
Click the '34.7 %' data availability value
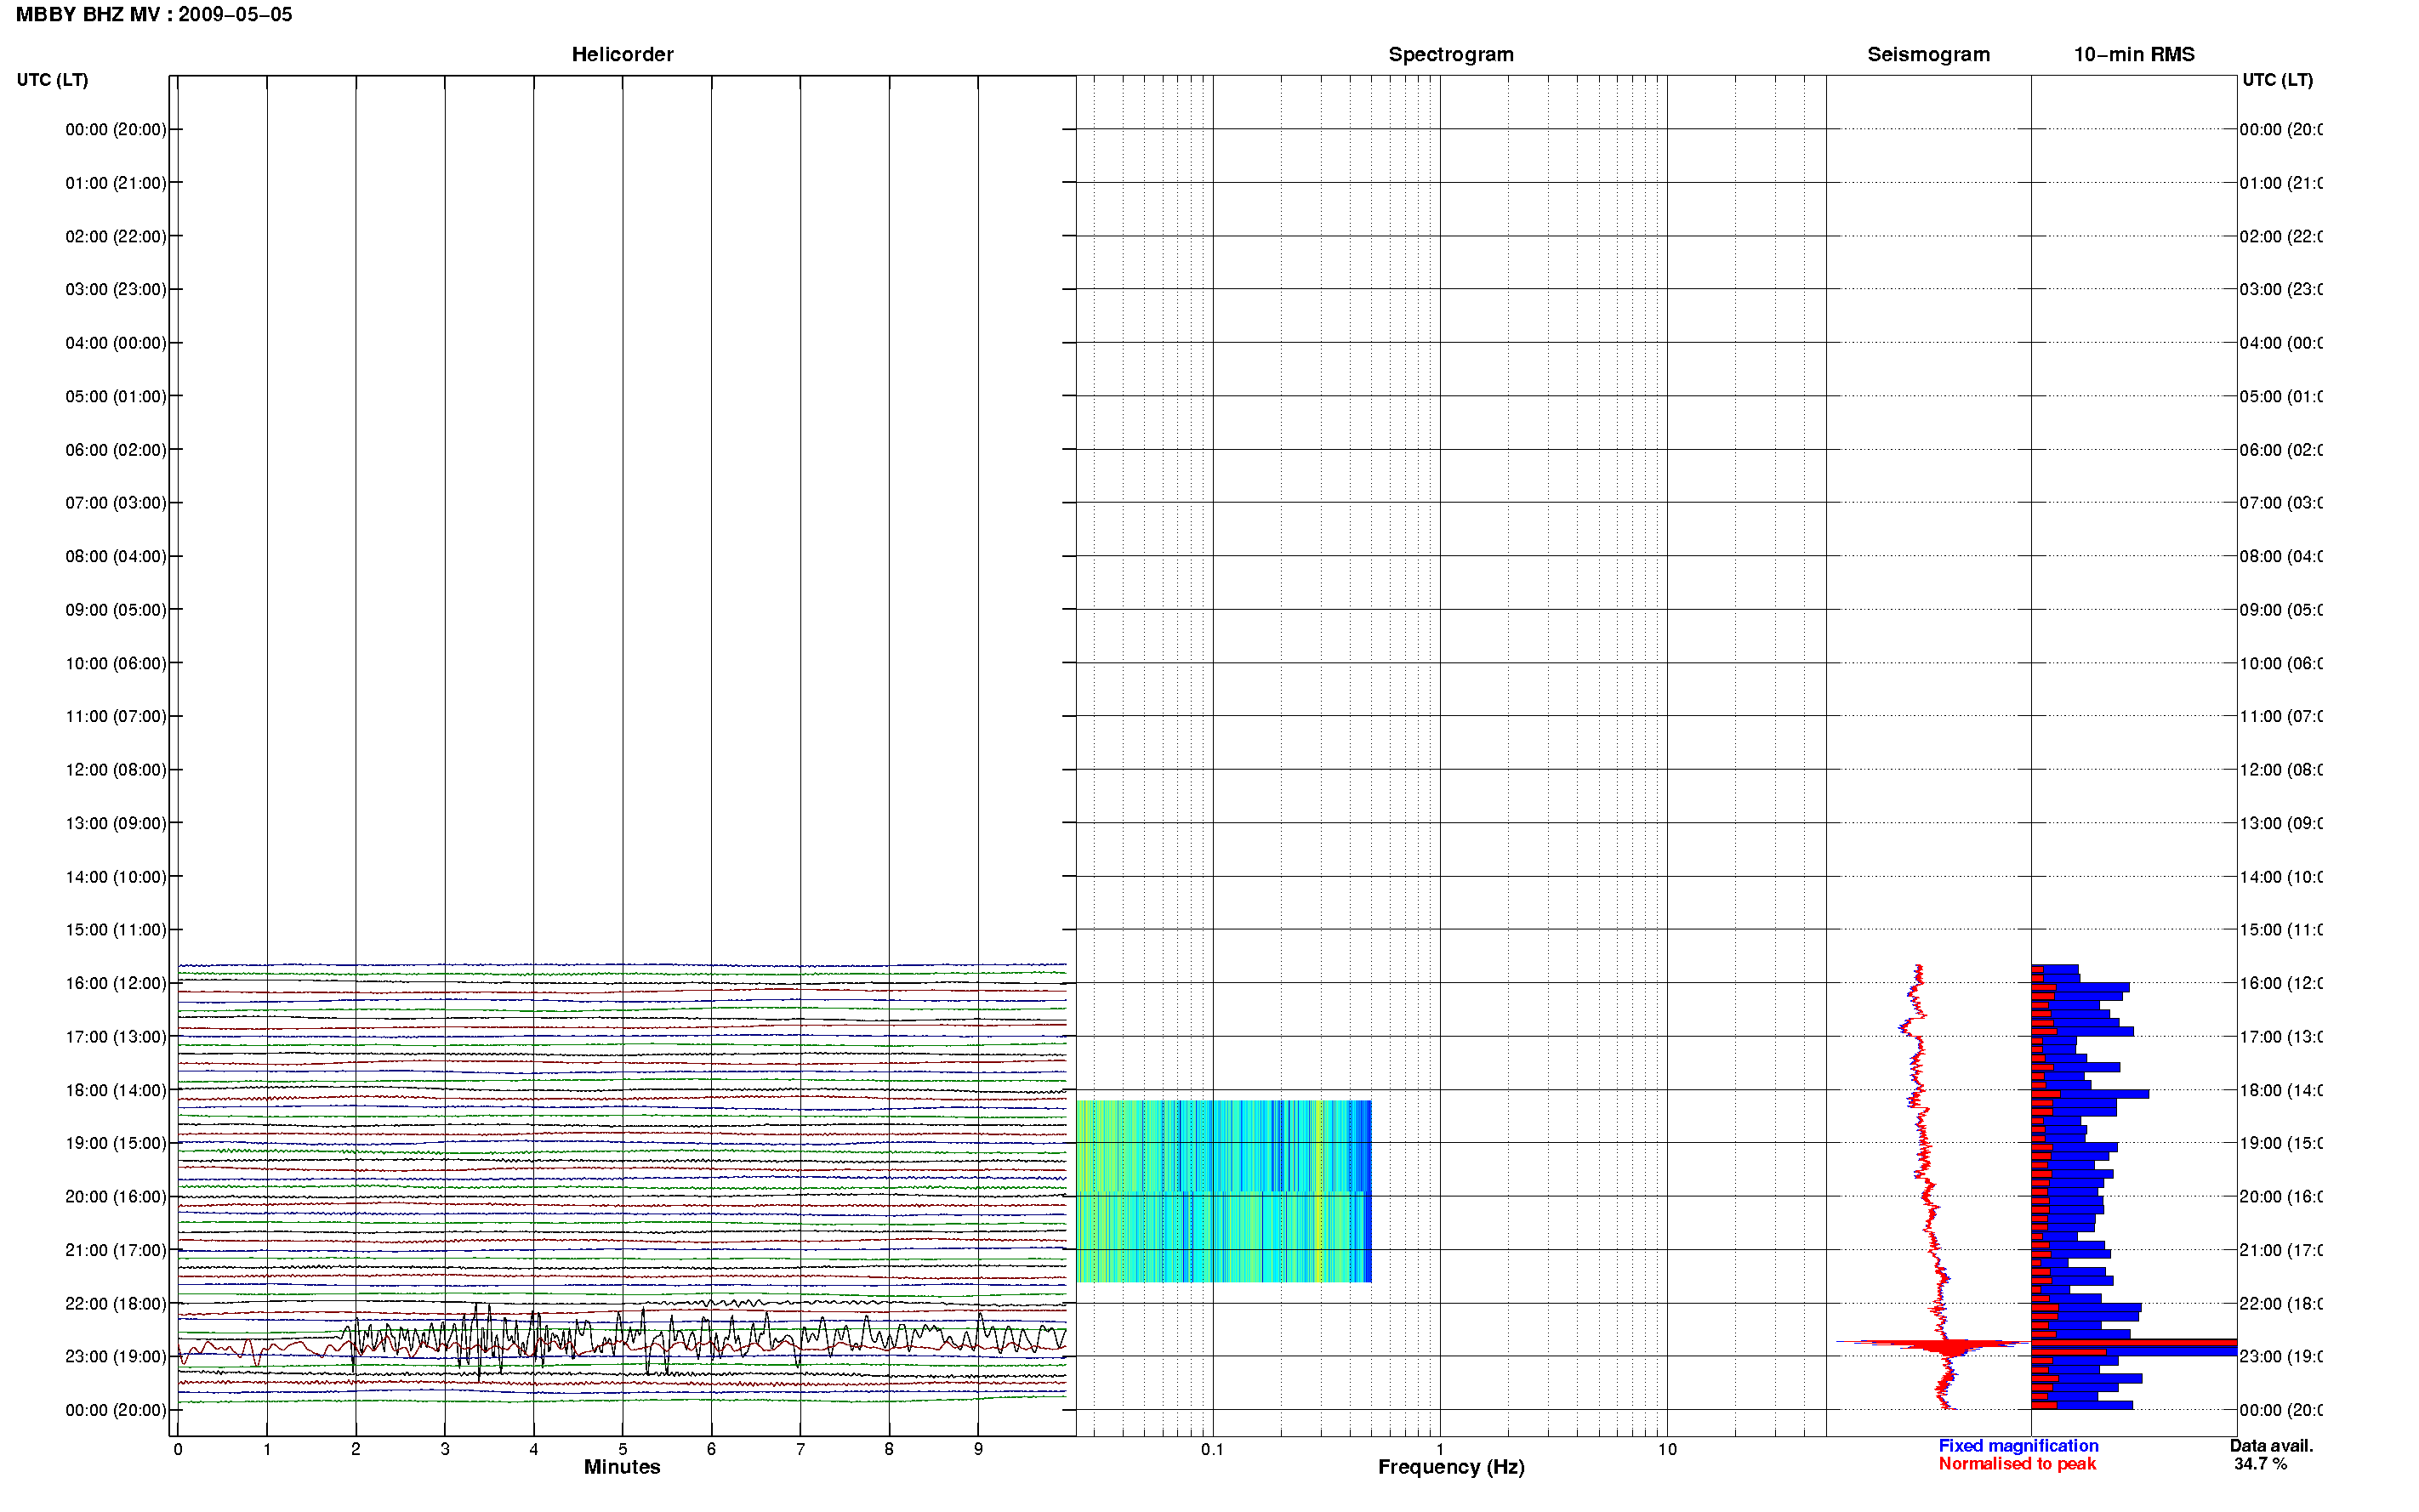tap(2260, 1464)
